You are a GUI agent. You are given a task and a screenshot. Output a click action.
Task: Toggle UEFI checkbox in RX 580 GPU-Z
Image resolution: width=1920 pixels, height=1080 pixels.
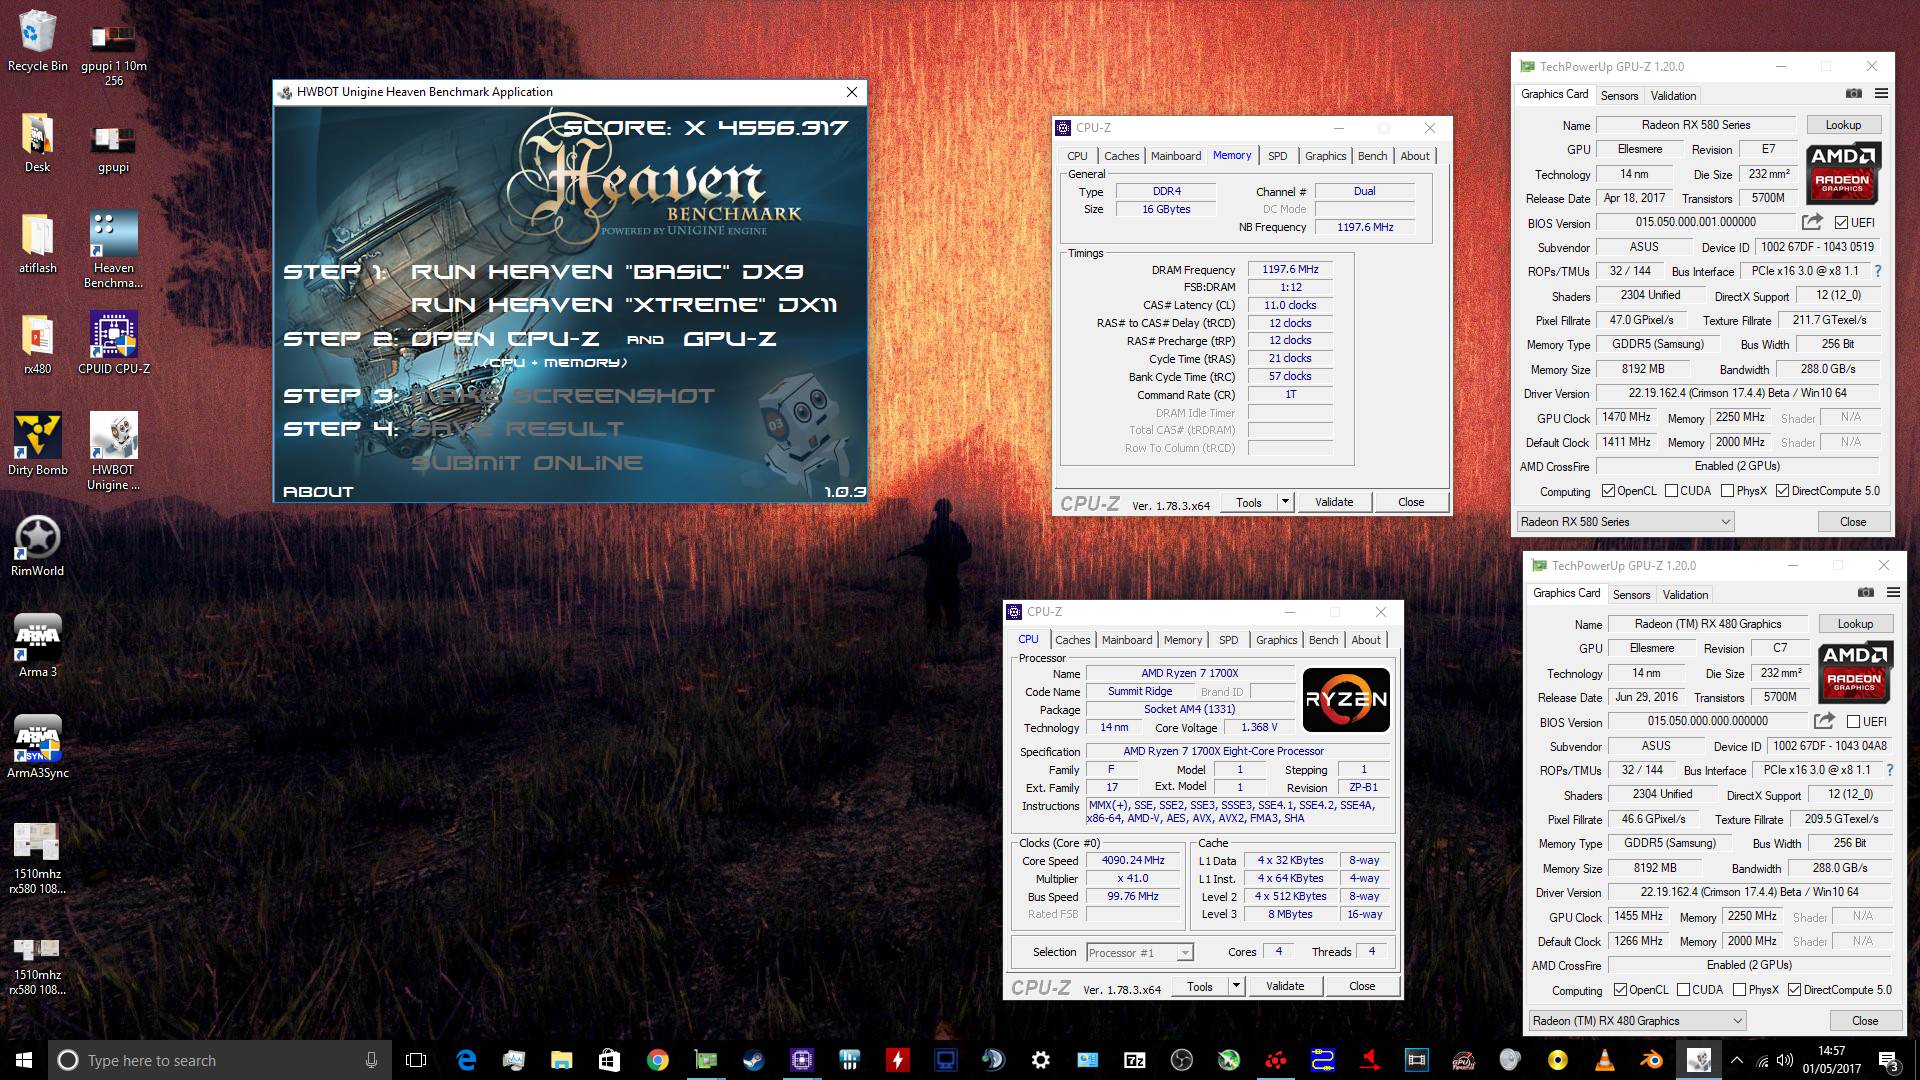pos(1841,223)
